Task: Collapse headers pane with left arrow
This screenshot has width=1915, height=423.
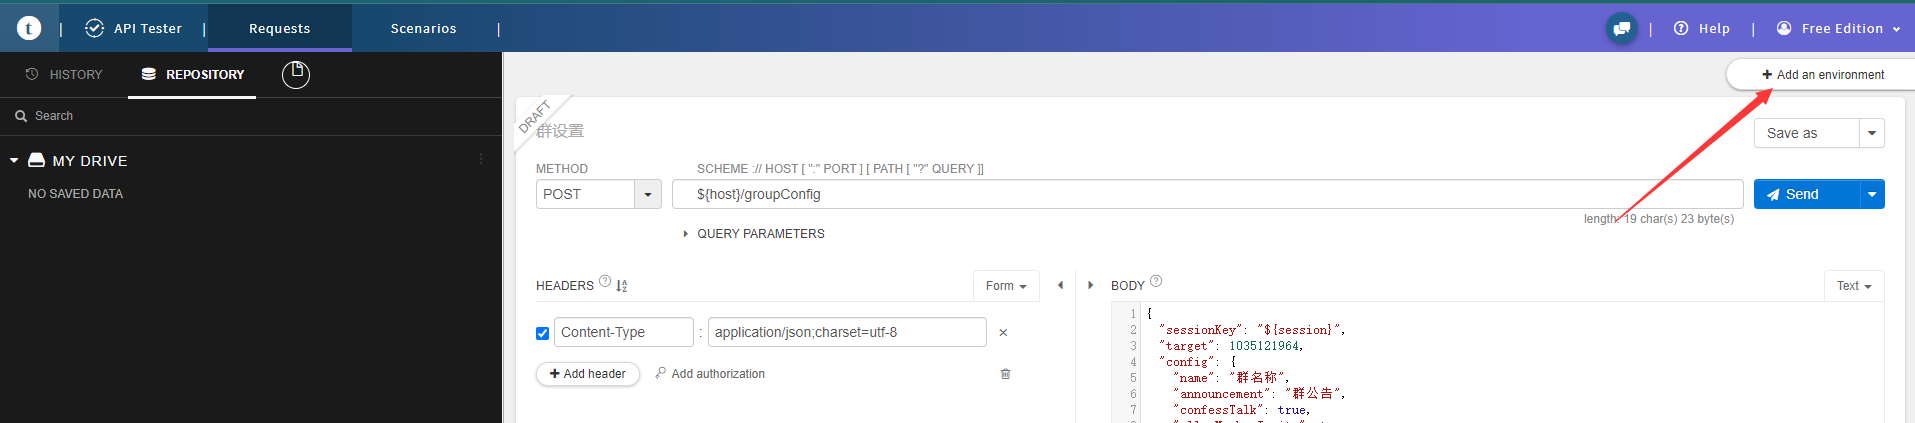Action: tap(1060, 286)
